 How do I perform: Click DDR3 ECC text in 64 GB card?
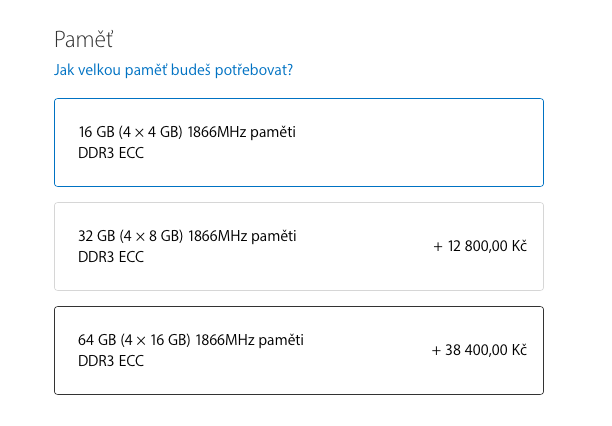tap(110, 360)
